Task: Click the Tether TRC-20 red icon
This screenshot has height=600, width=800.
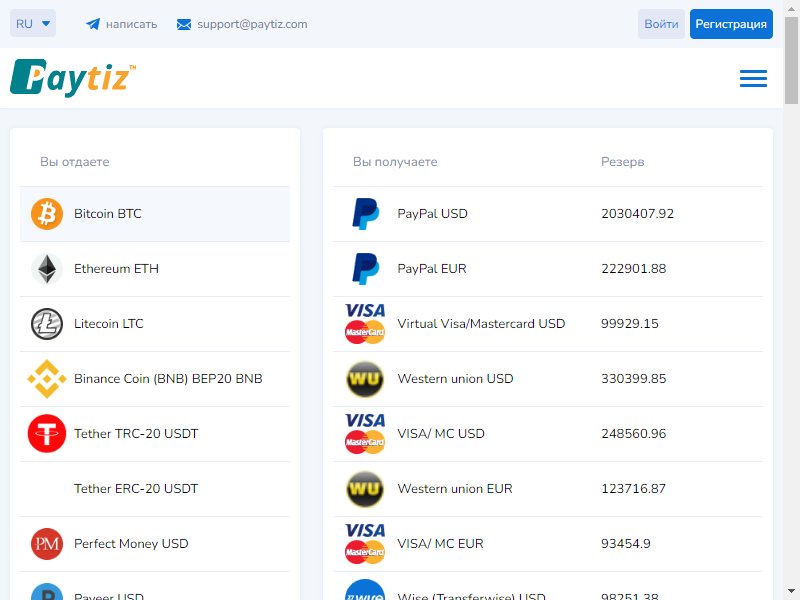Action: coord(47,434)
